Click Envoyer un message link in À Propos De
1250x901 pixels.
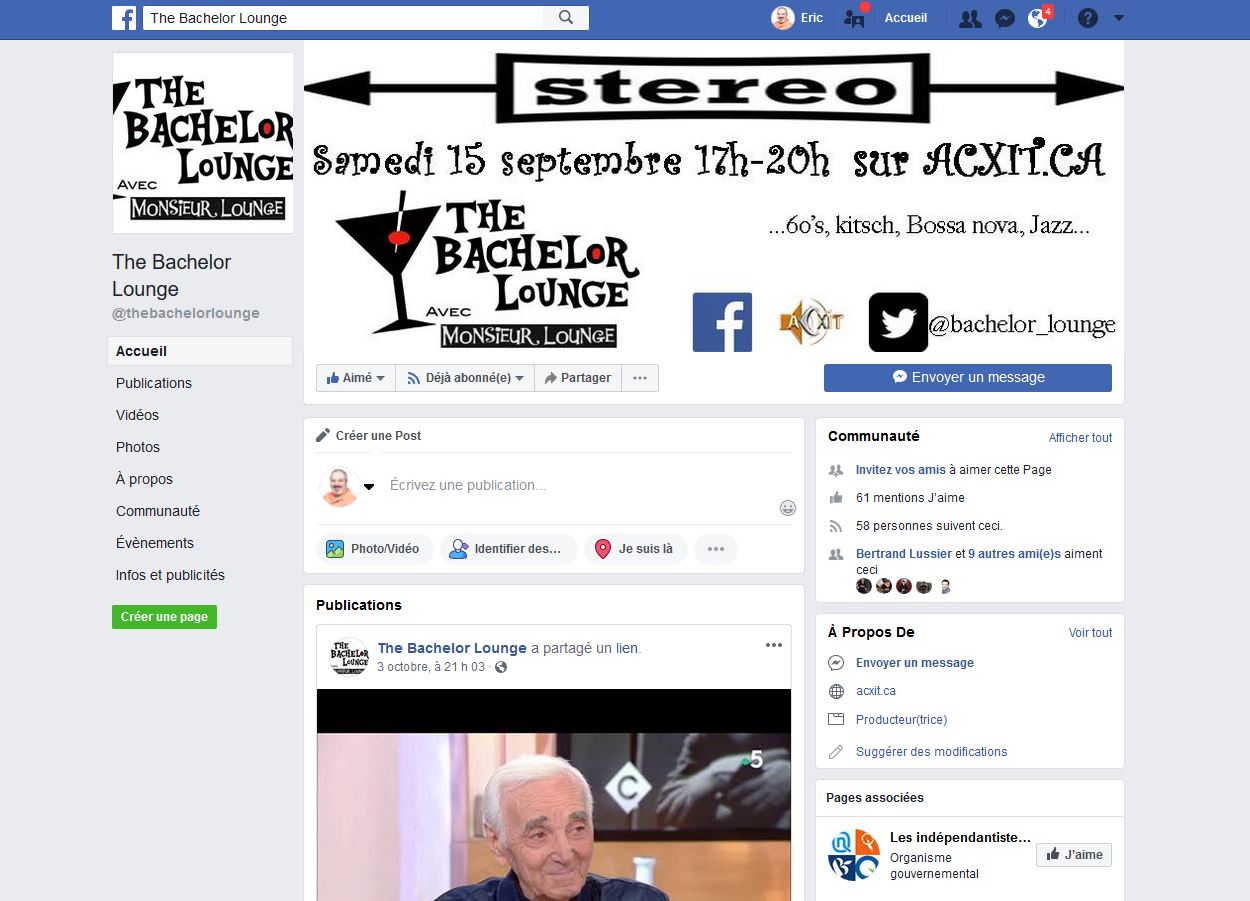click(x=915, y=663)
